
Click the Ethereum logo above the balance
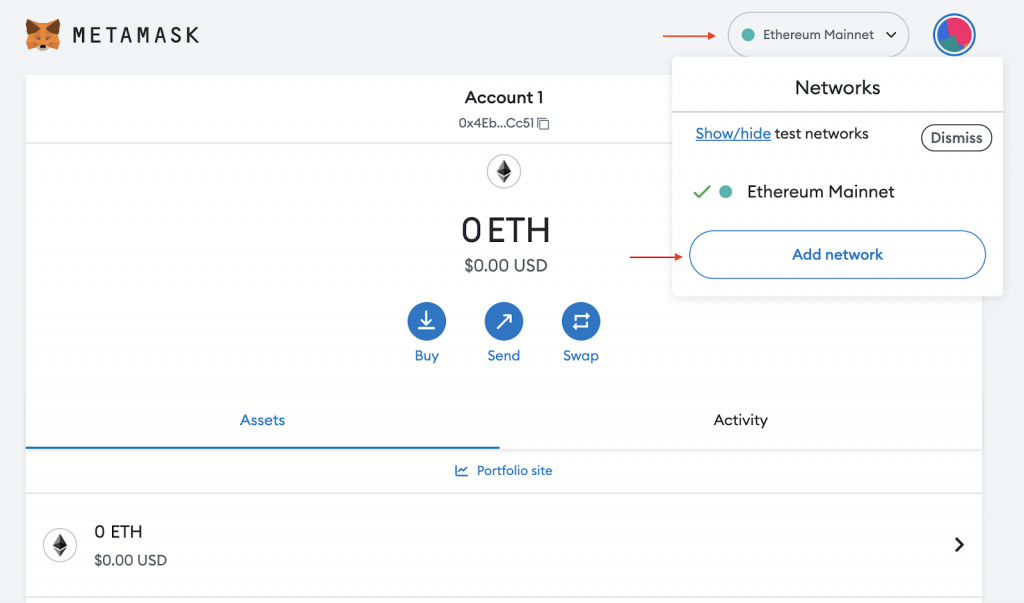[x=504, y=171]
